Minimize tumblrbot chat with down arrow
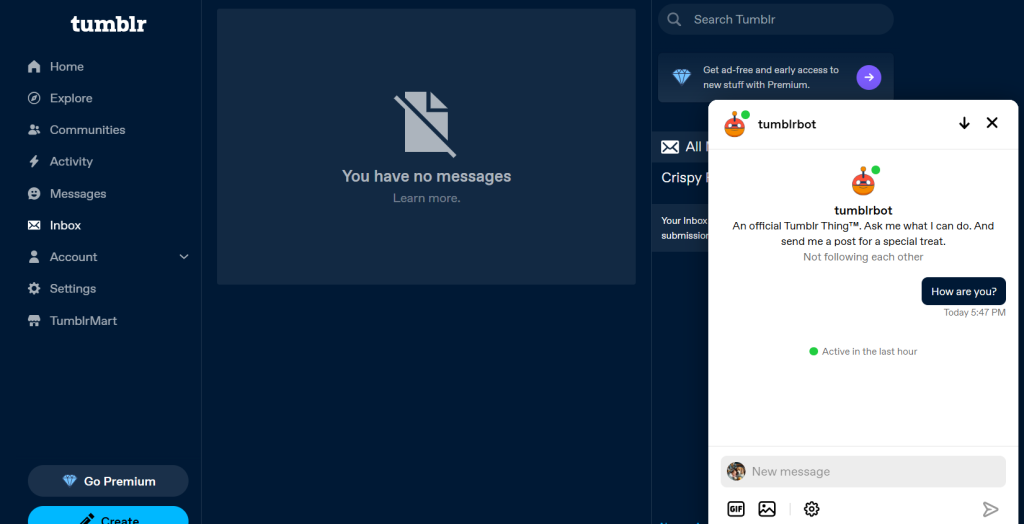1024x524 pixels. click(x=964, y=123)
